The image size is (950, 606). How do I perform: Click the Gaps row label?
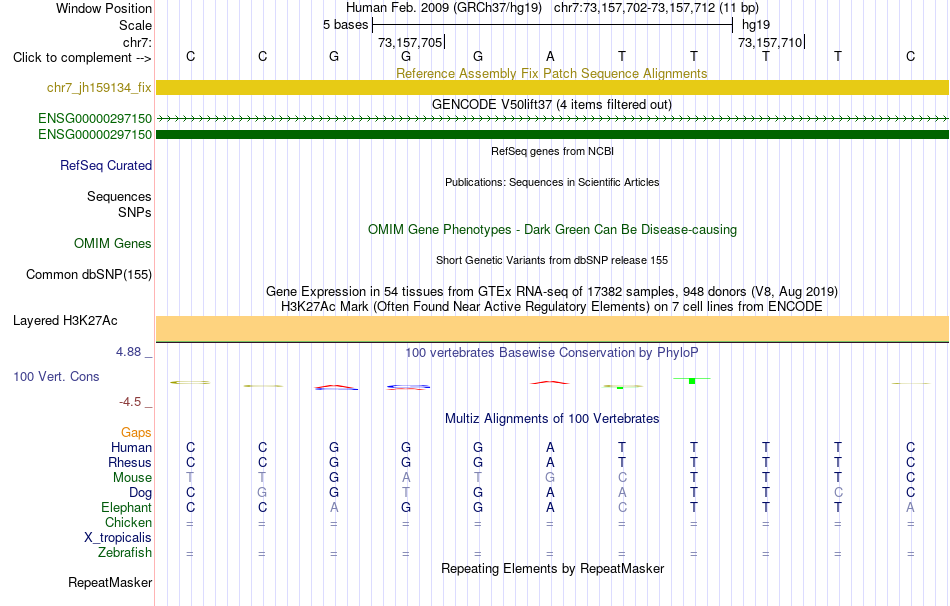pos(136,432)
